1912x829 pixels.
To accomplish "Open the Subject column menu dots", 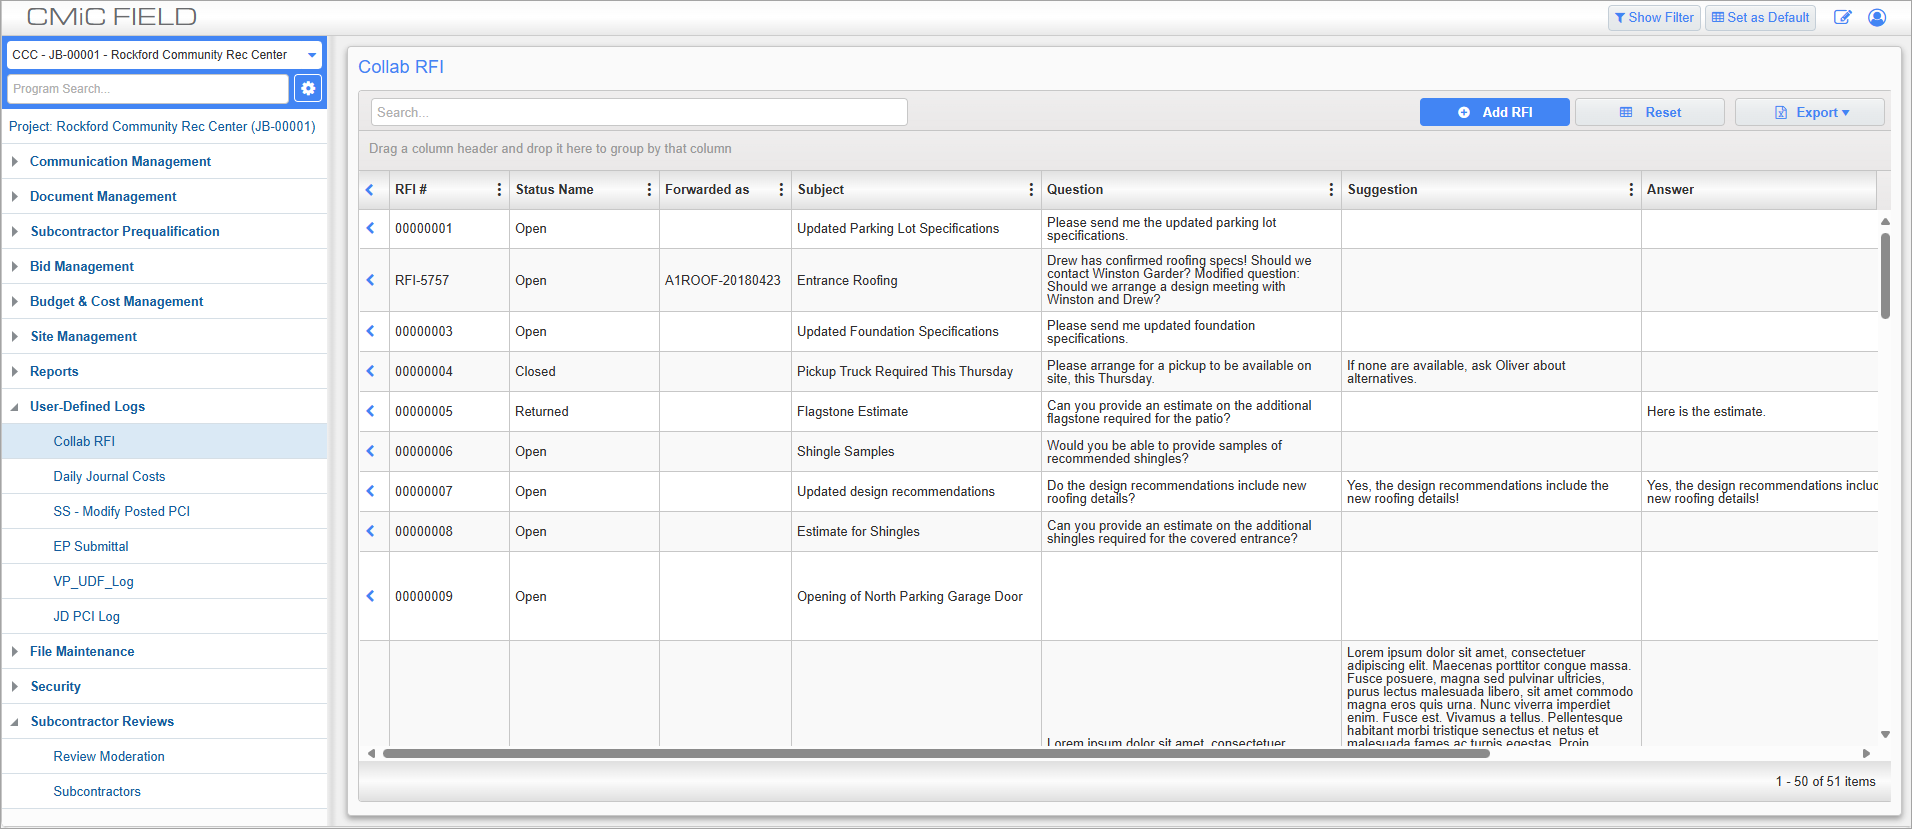I will 1031,190.
